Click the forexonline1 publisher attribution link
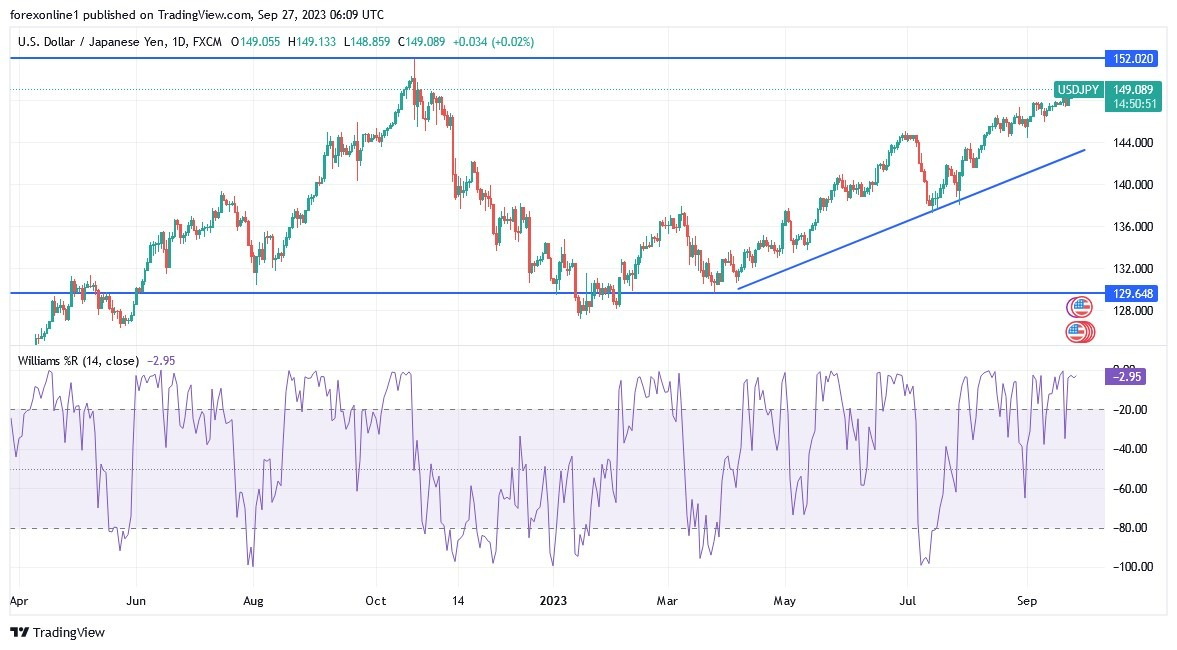The height and width of the screenshot is (650, 1177). [x=45, y=15]
